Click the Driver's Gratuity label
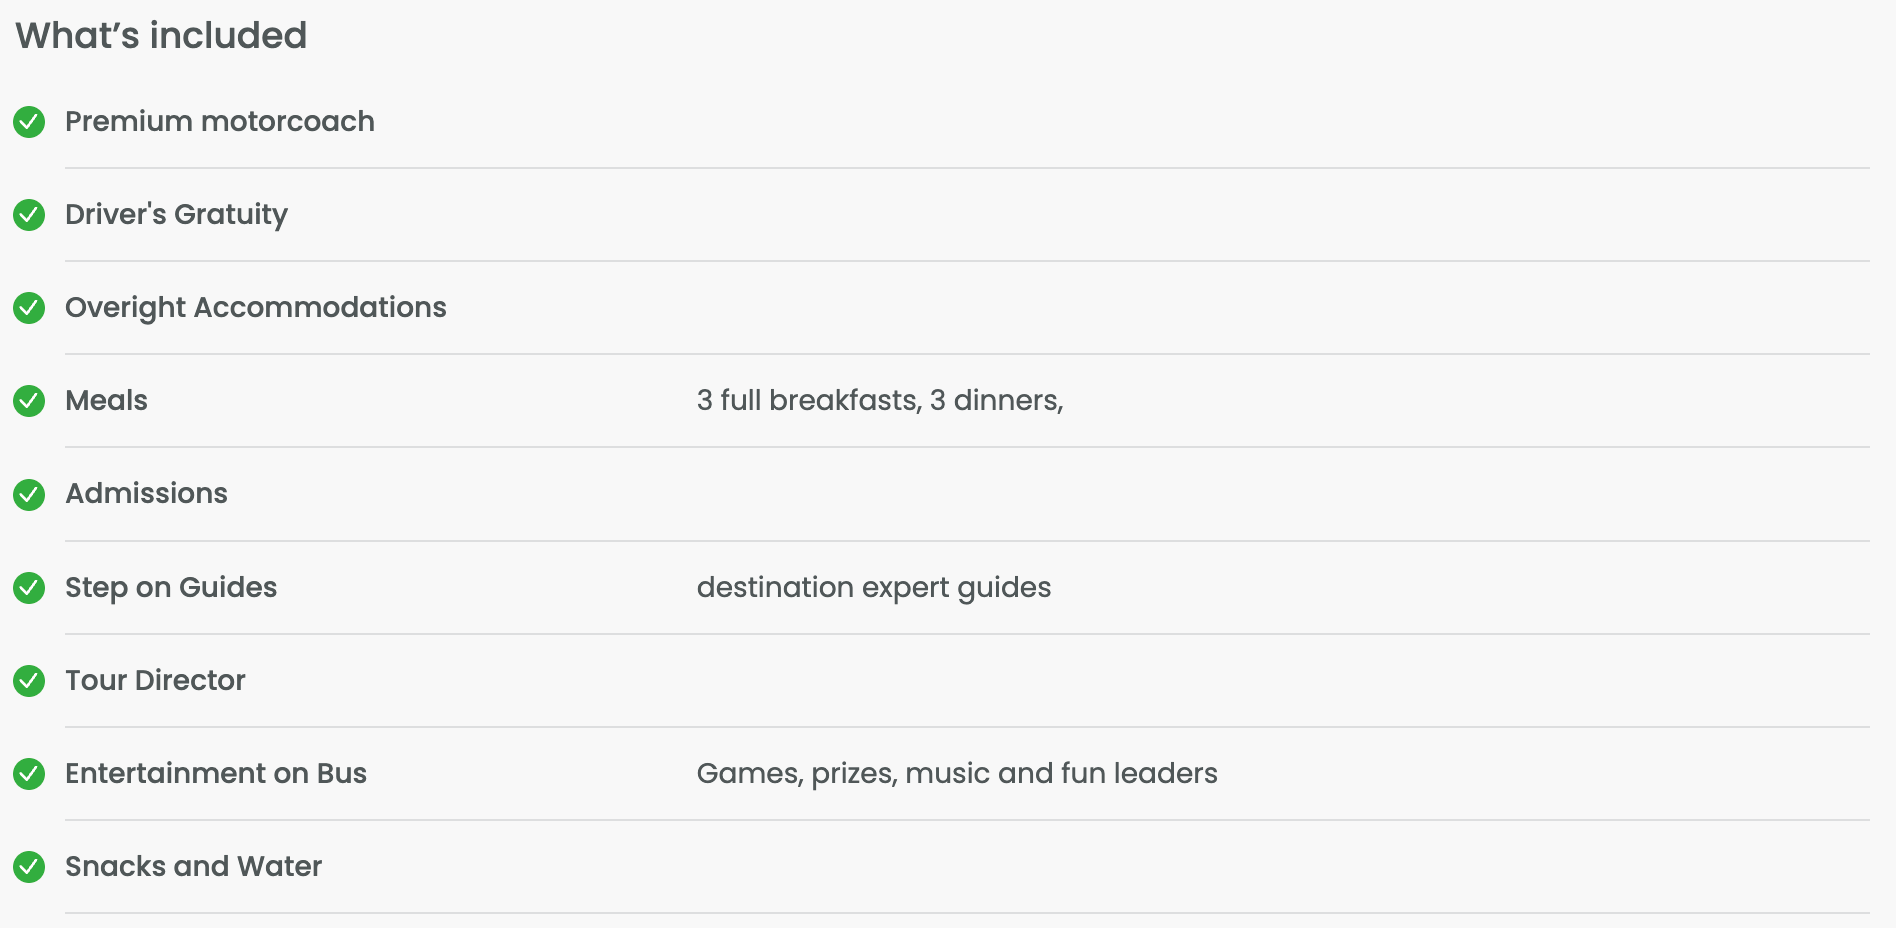The height and width of the screenshot is (928, 1896). click(176, 215)
